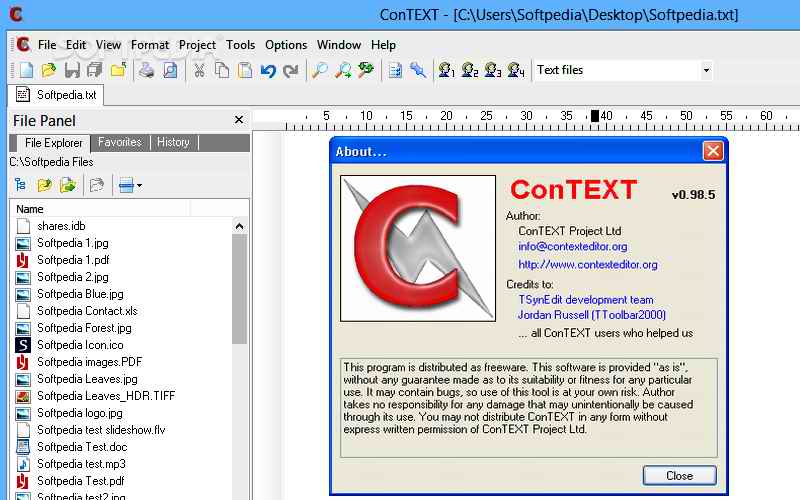This screenshot has width=800, height=500.
Task: Open the Edit menu
Action: click(76, 45)
